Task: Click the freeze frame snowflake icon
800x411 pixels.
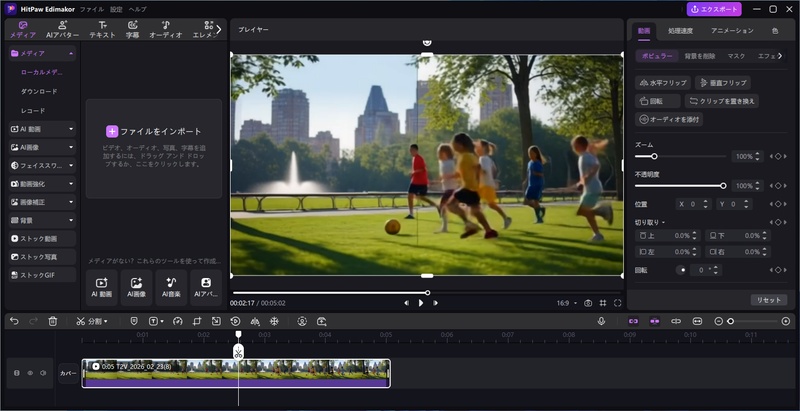Action: (274, 321)
